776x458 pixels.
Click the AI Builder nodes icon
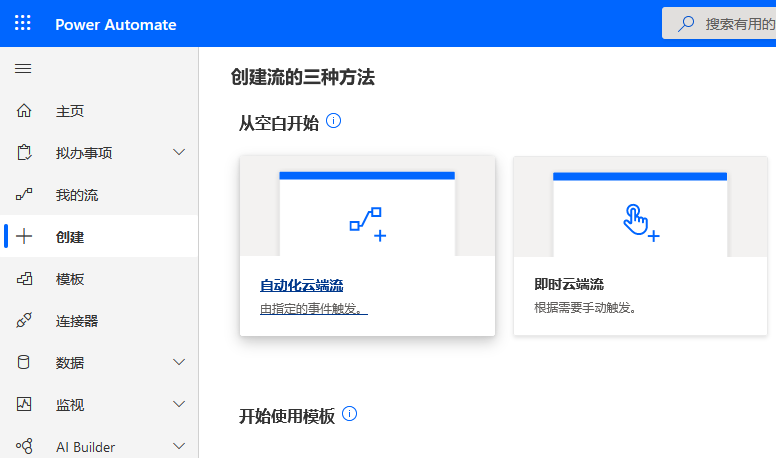tap(24, 446)
